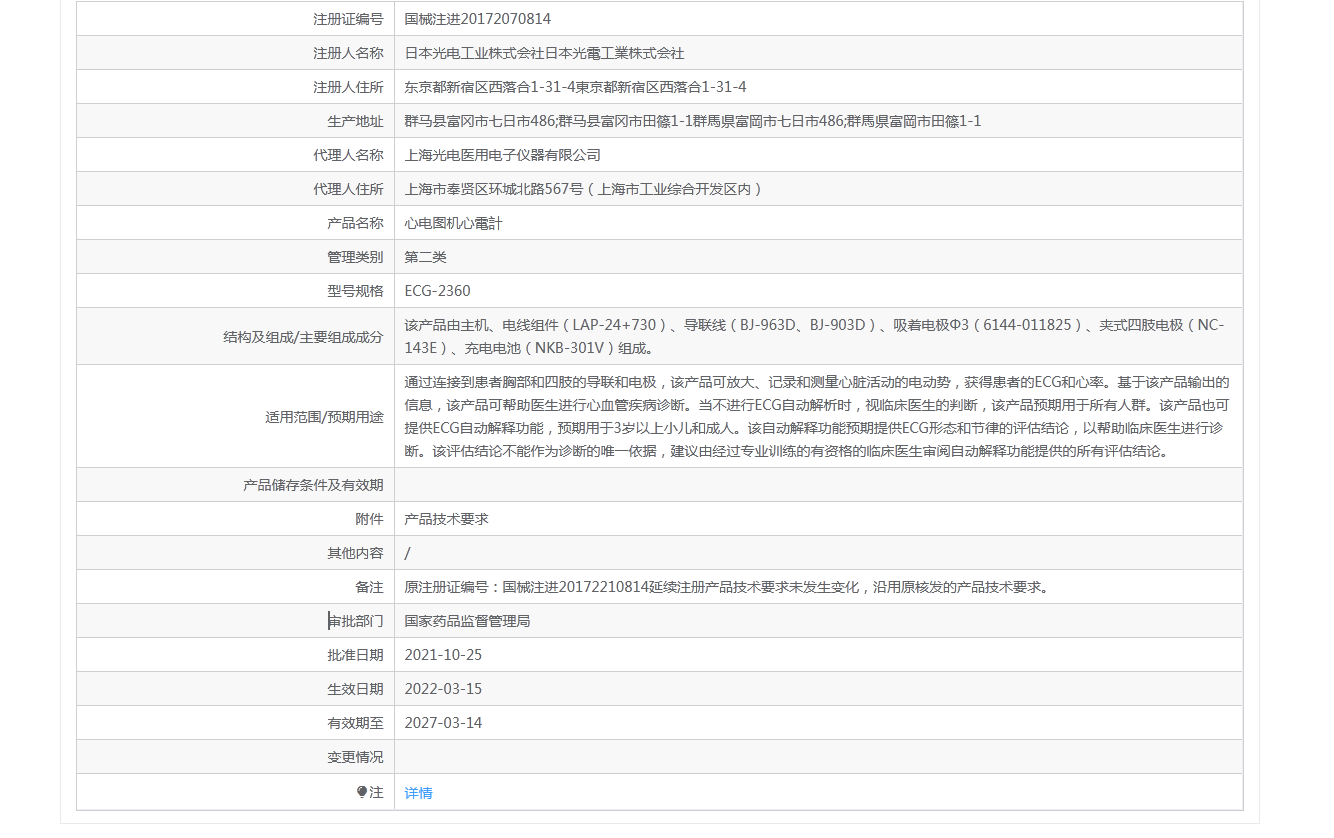Click the 其他内容 label
The height and width of the screenshot is (838, 1334).
[x=355, y=553]
